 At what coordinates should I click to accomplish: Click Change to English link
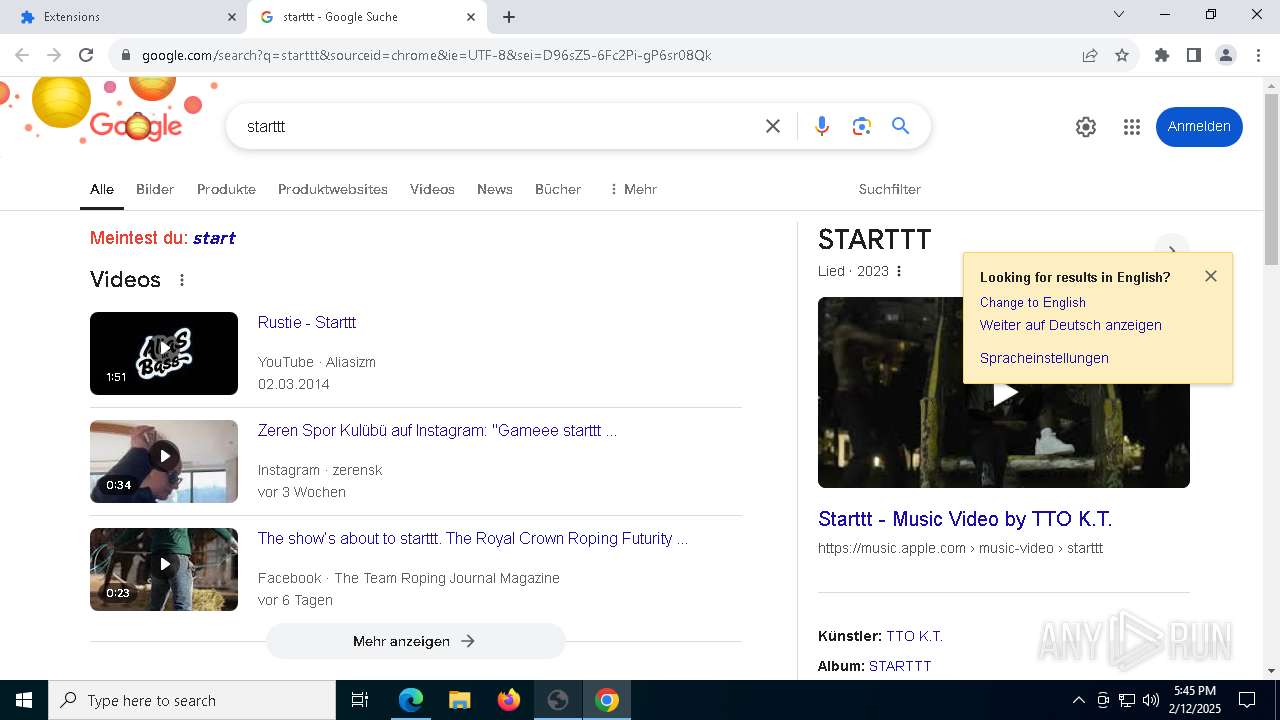point(1033,302)
